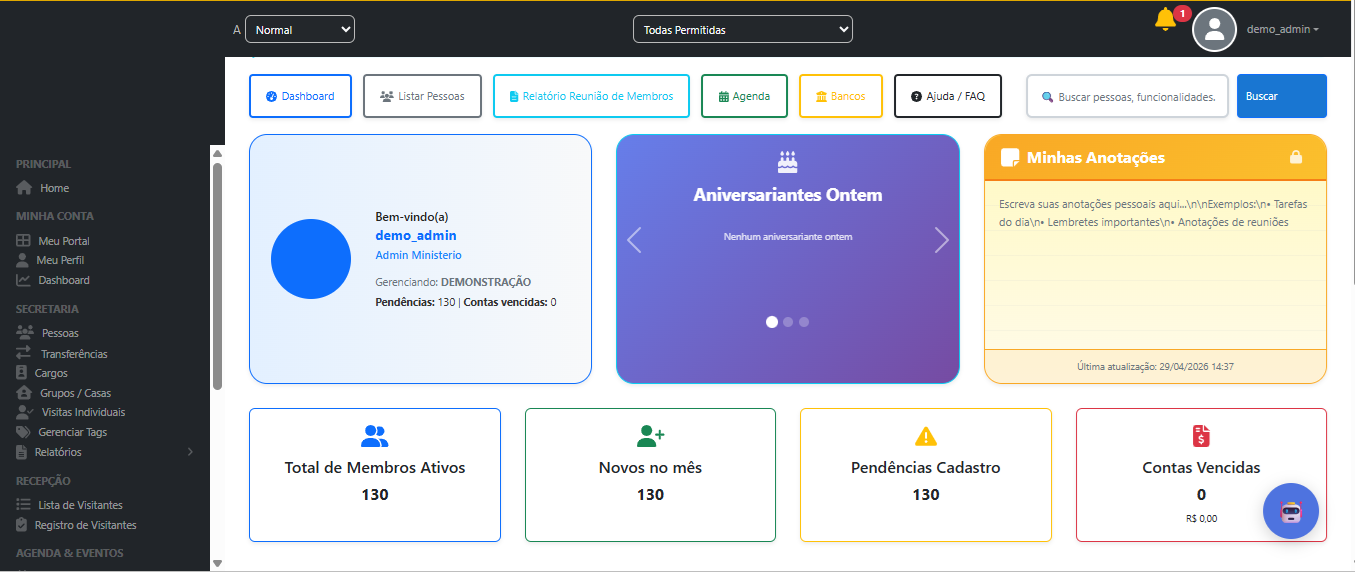Click the Relatórios document icon
Image resolution: width=1355 pixels, height=572 pixels.
tap(22, 452)
